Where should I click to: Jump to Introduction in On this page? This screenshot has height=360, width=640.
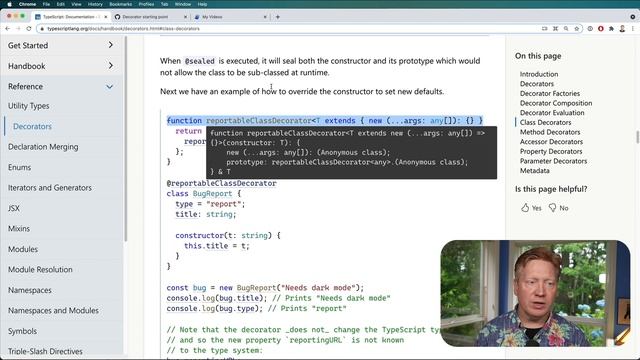point(539,74)
